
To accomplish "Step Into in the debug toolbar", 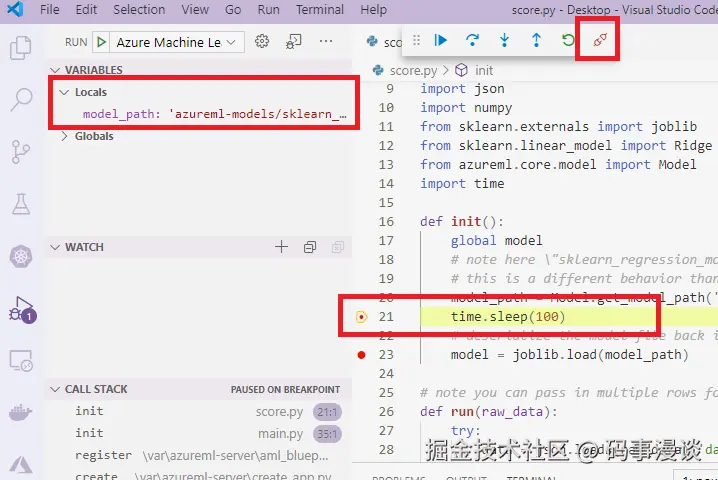I will (504, 40).
